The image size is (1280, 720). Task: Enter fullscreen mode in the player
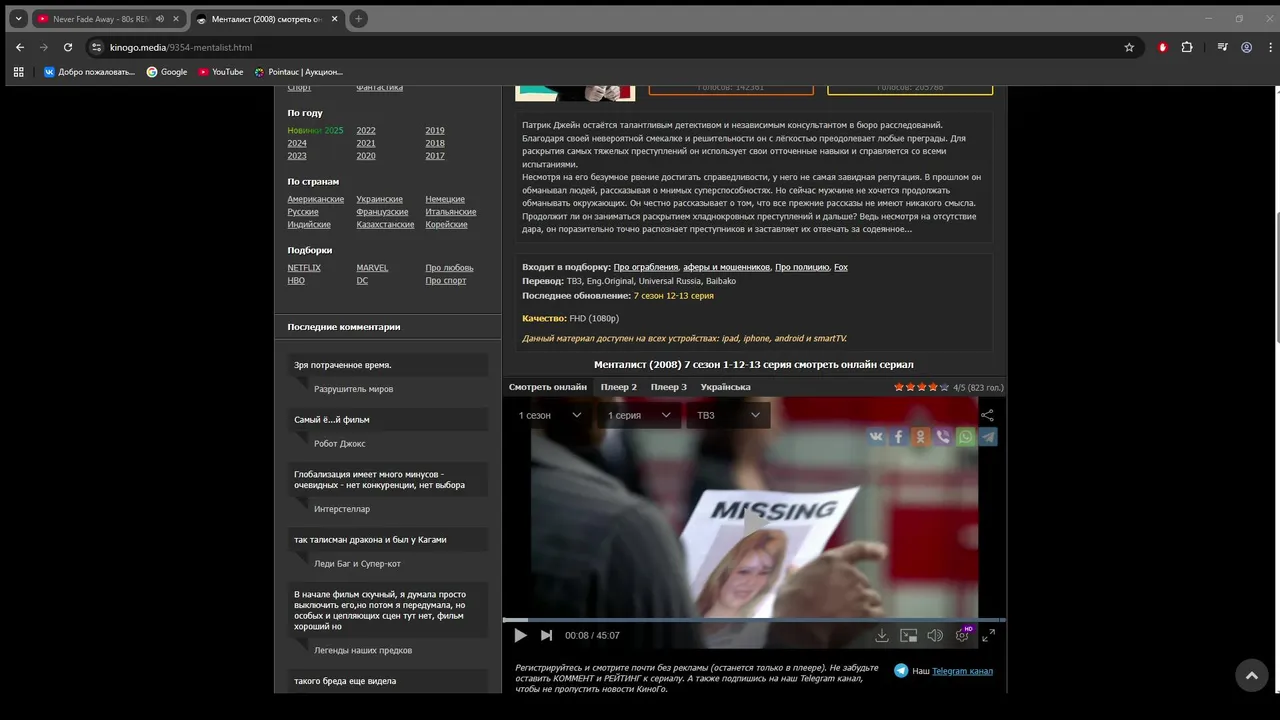(988, 635)
